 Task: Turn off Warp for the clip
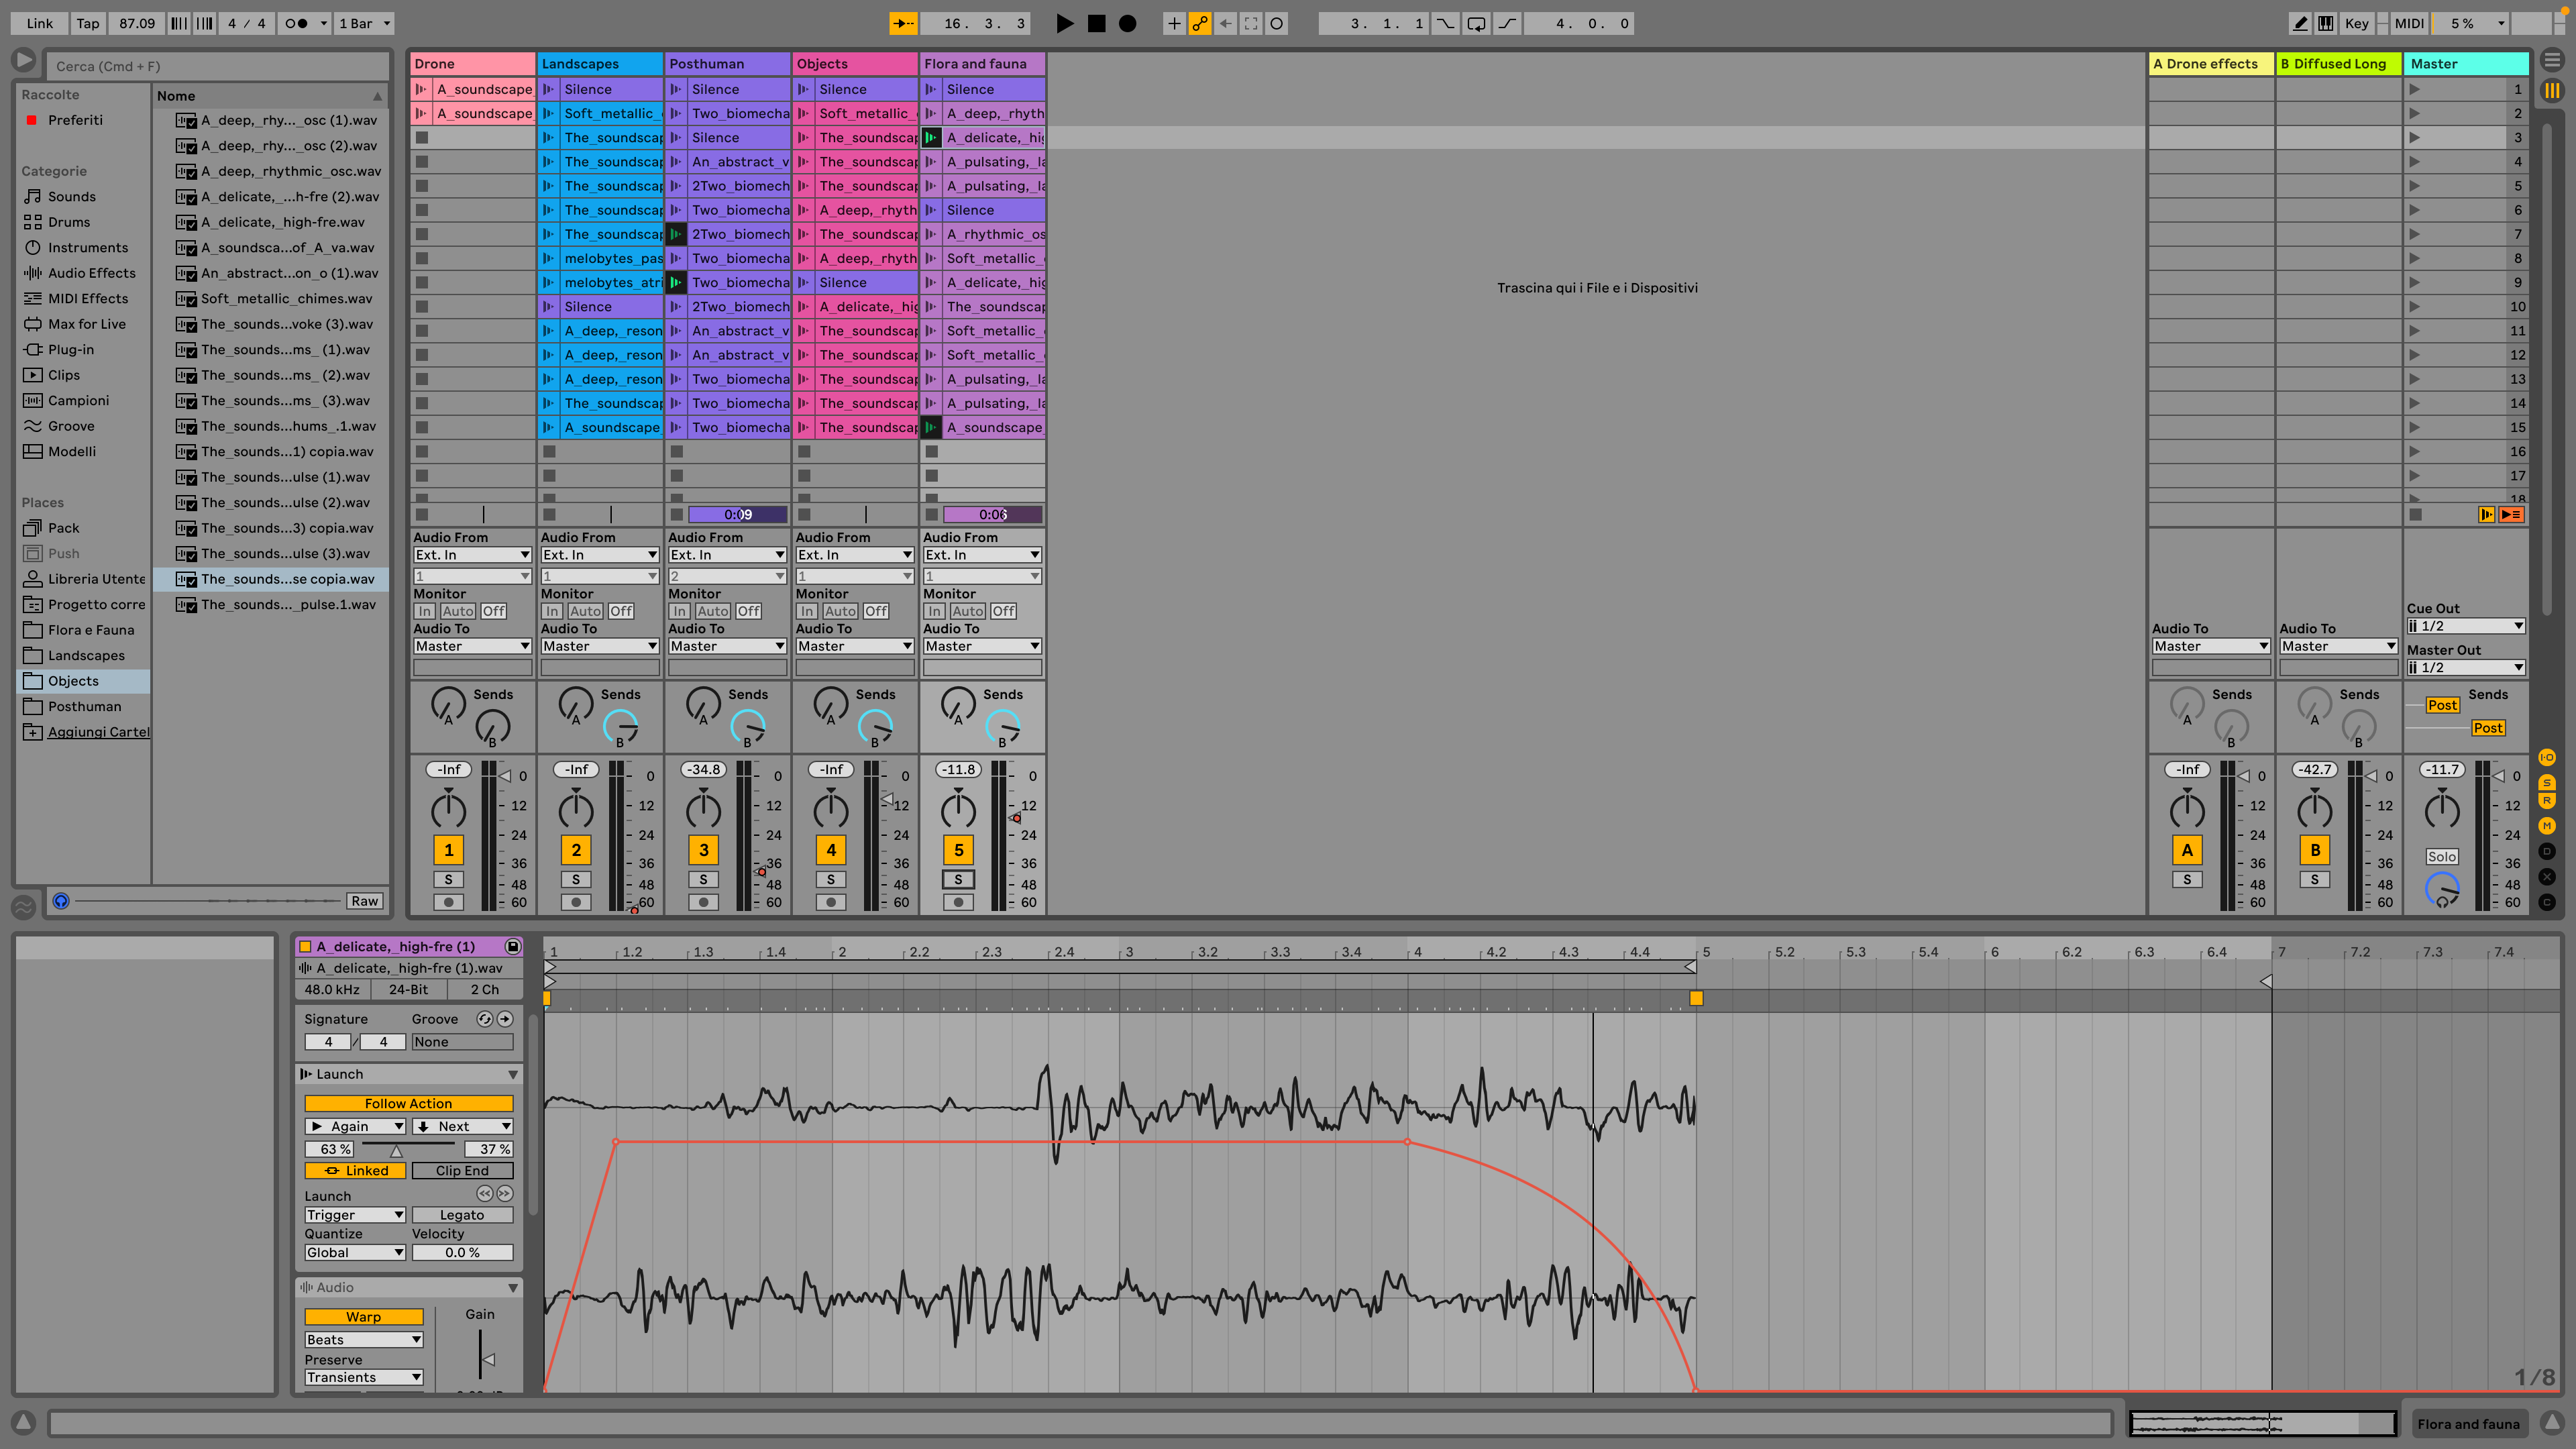[363, 1317]
